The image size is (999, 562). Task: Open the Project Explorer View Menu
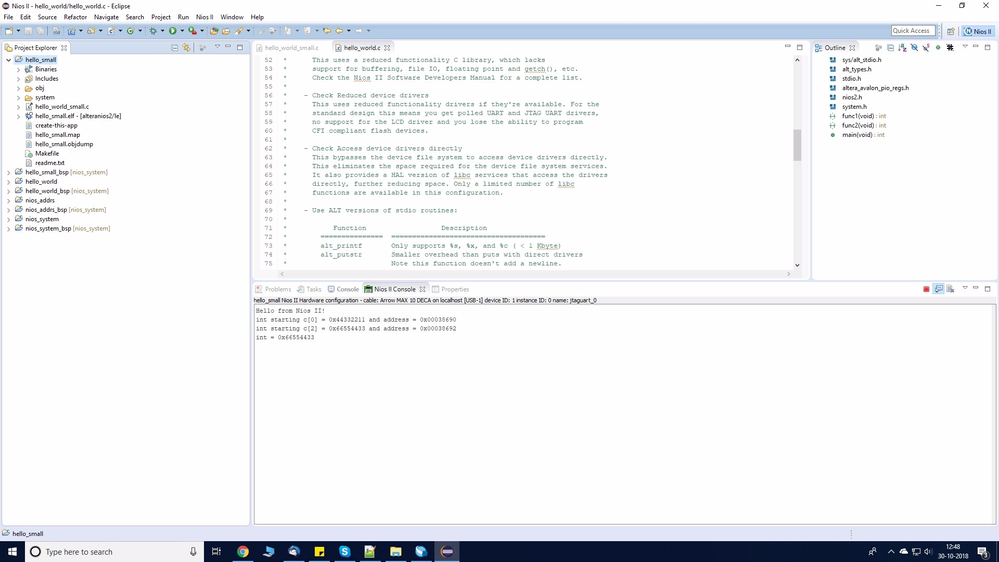tap(217, 47)
